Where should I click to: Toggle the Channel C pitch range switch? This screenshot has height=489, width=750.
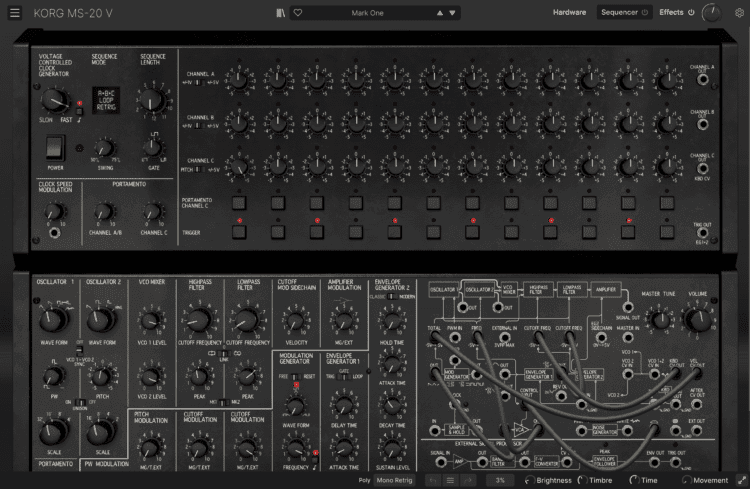tap(199, 169)
